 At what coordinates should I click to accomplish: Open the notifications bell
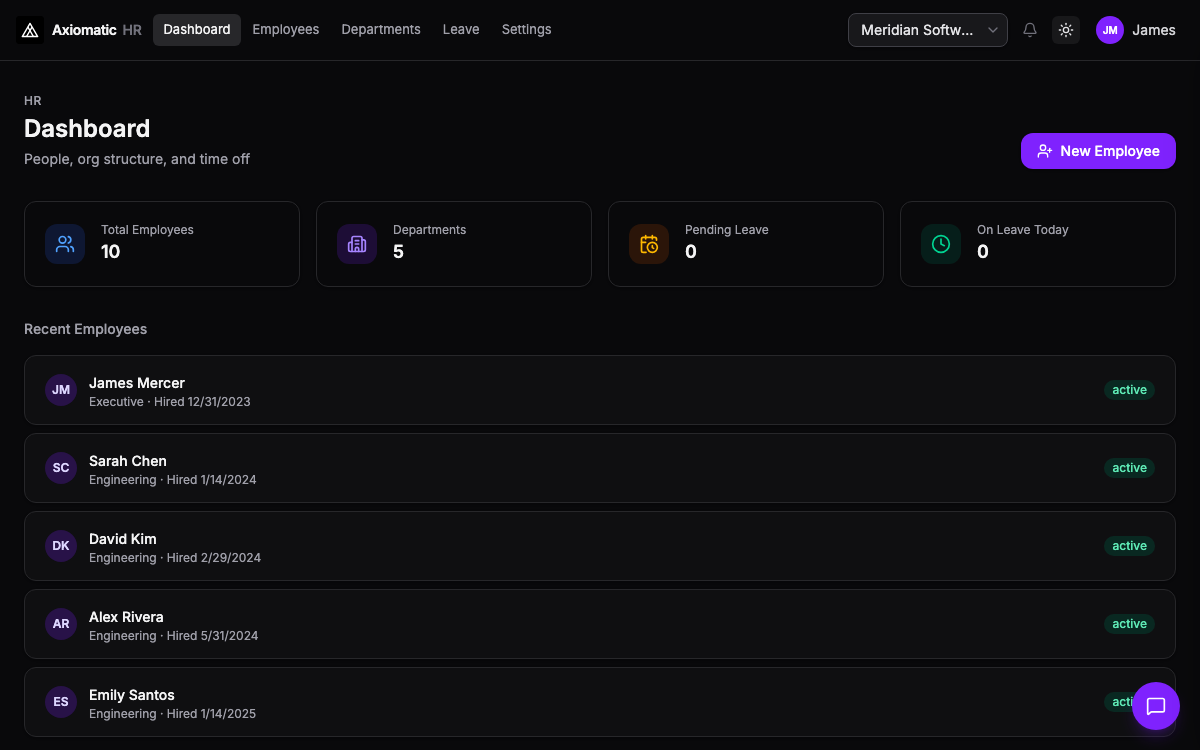(1030, 30)
